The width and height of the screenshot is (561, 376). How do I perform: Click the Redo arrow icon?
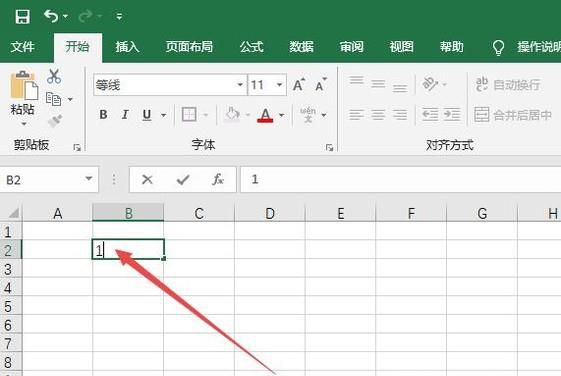tap(86, 16)
